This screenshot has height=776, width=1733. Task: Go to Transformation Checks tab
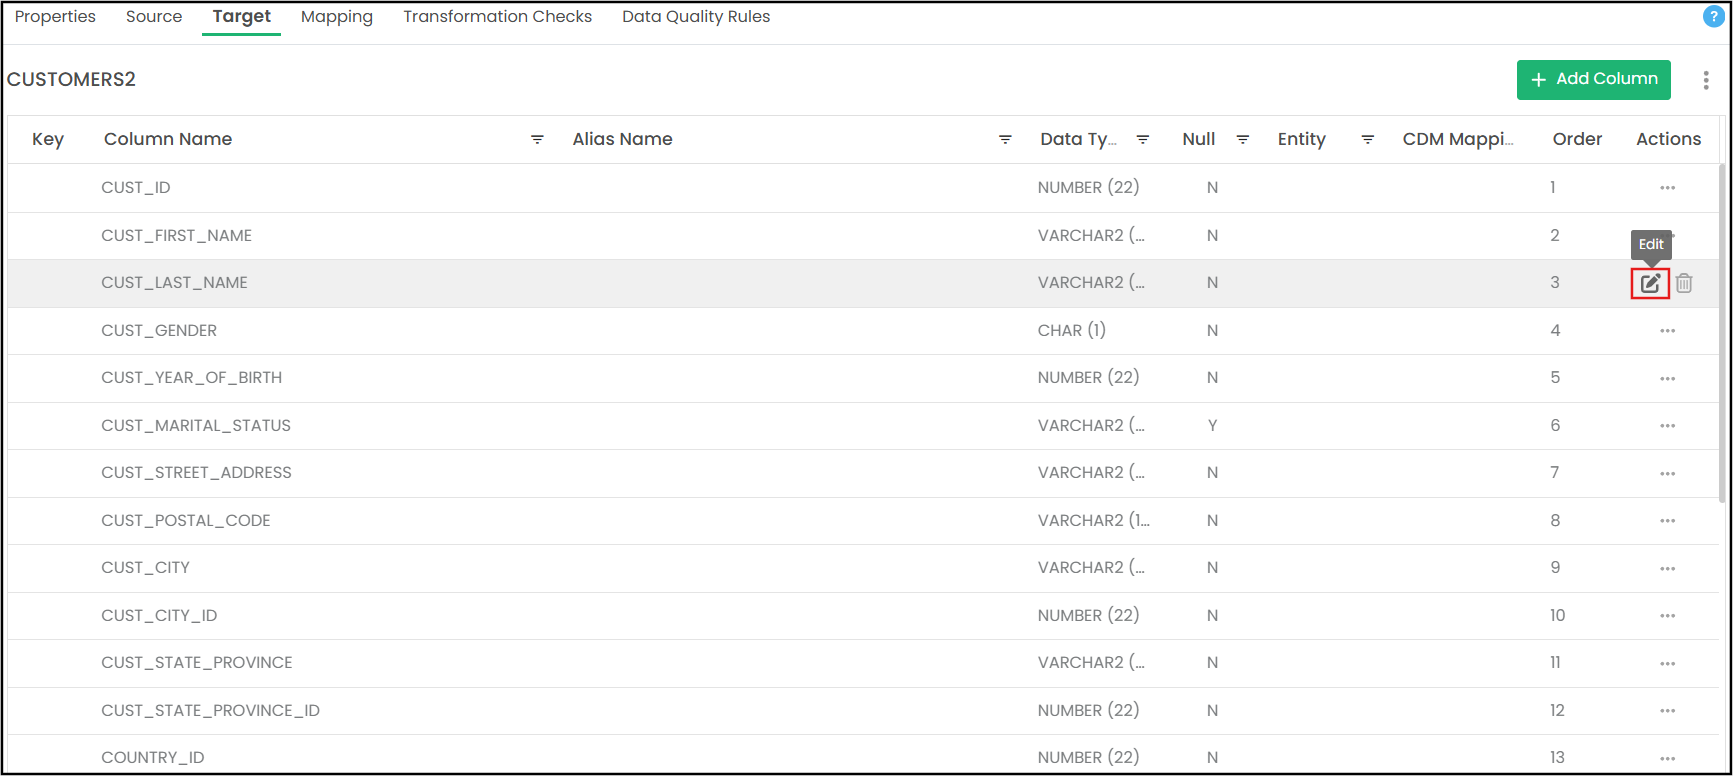point(497,17)
